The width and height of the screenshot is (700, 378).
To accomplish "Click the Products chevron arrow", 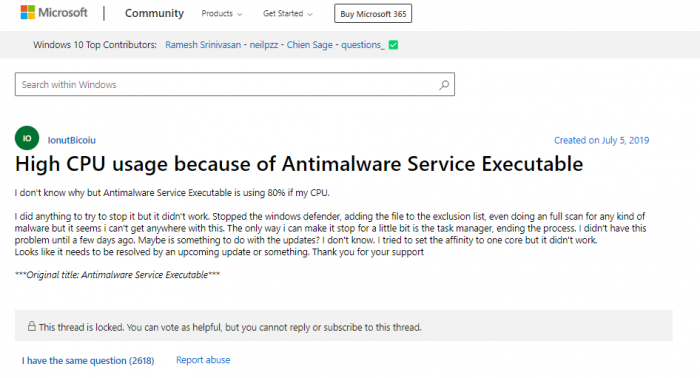I will point(240,14).
